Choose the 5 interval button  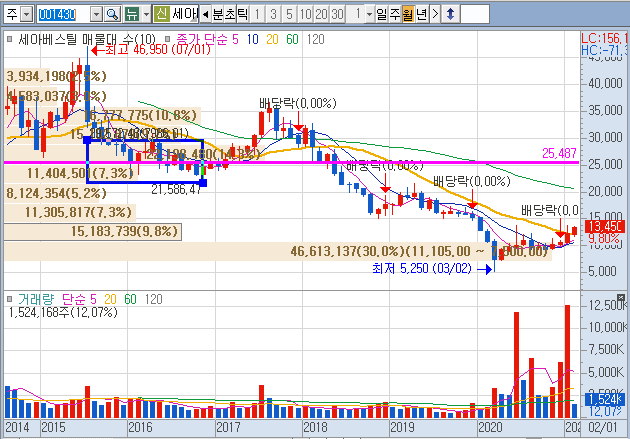tap(289, 15)
